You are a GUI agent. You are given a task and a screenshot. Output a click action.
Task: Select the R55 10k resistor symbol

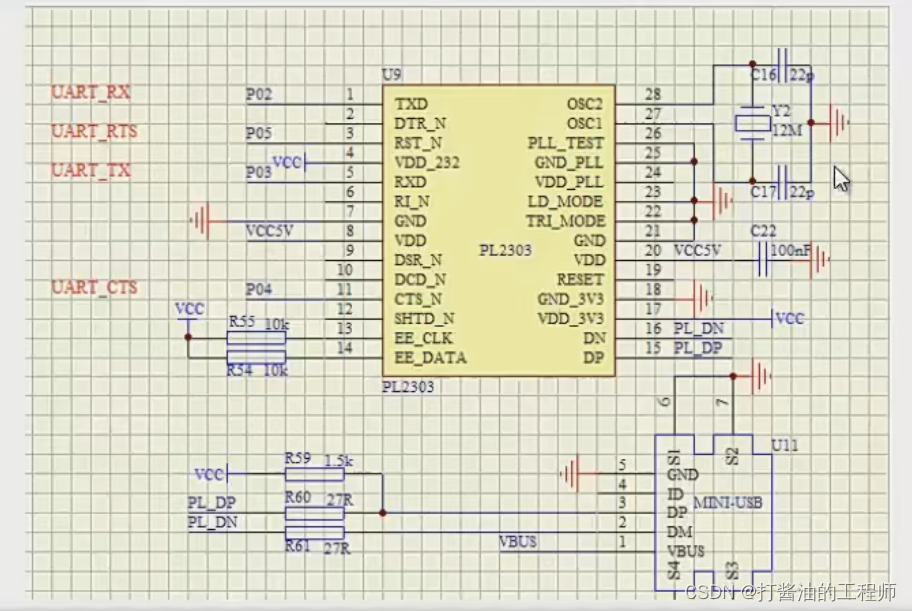[256, 338]
